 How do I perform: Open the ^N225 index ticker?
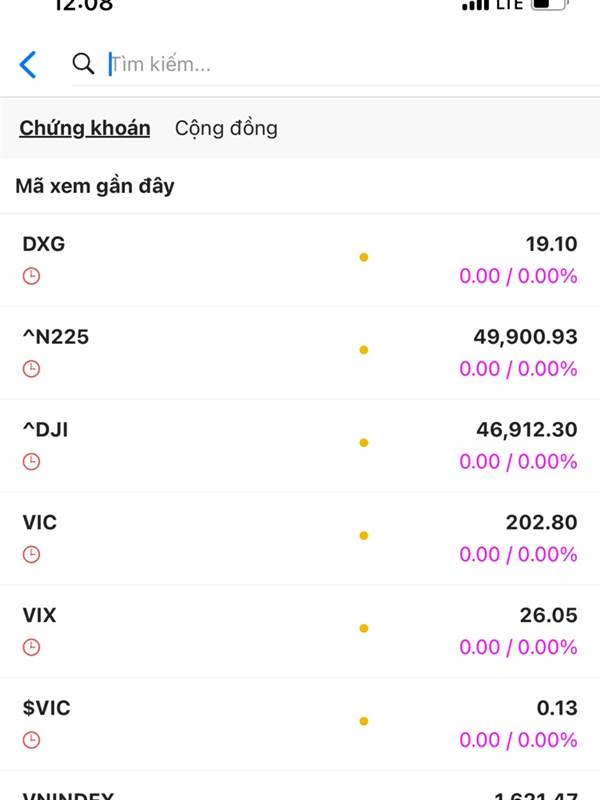(x=55, y=337)
